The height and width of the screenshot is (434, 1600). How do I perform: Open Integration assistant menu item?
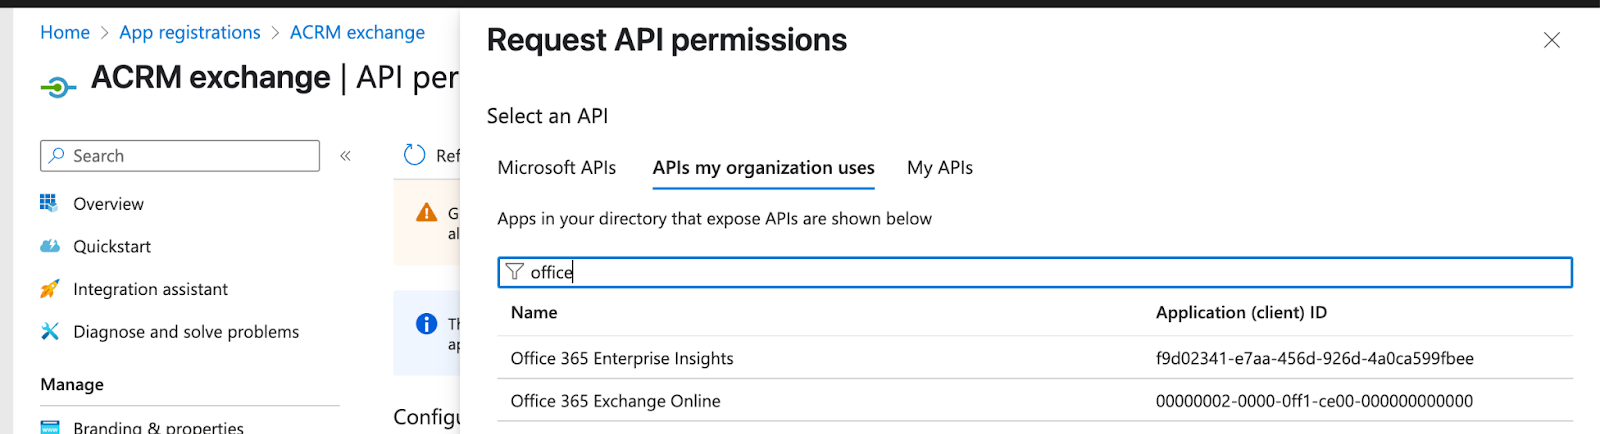pos(150,289)
